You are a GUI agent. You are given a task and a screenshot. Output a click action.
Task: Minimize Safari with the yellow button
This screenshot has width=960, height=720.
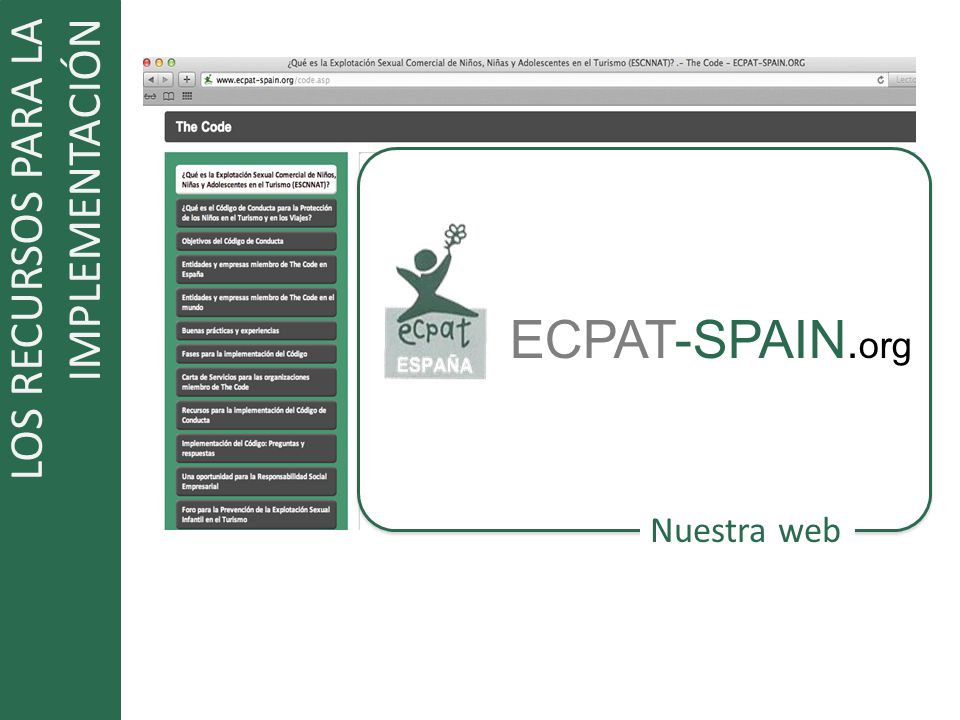(x=159, y=62)
